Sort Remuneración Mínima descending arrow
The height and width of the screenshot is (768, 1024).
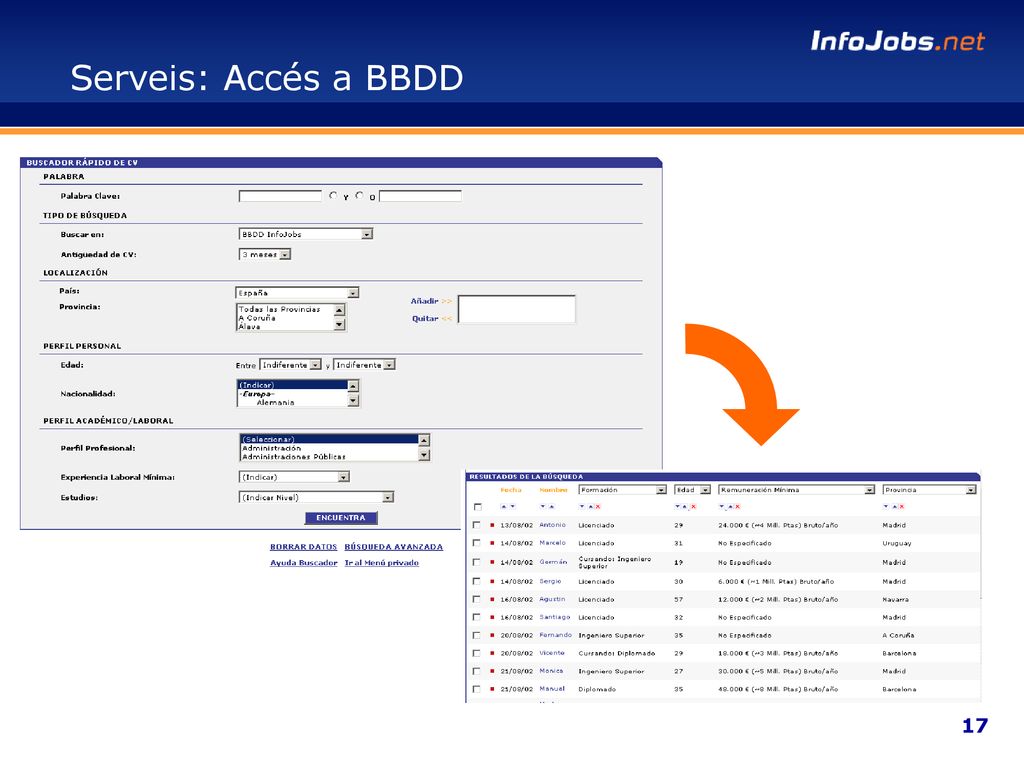[x=721, y=506]
